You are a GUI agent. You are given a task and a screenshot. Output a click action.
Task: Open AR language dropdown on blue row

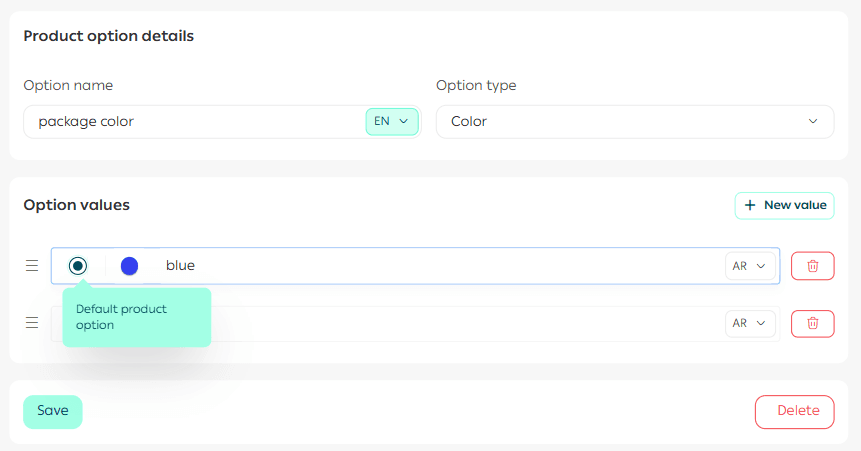click(749, 266)
